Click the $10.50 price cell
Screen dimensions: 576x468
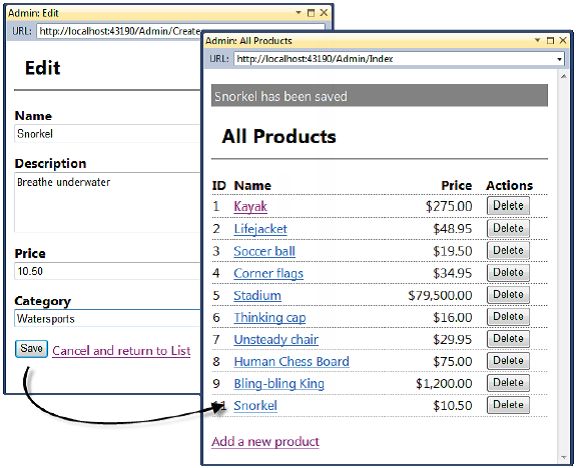pyautogui.click(x=452, y=406)
